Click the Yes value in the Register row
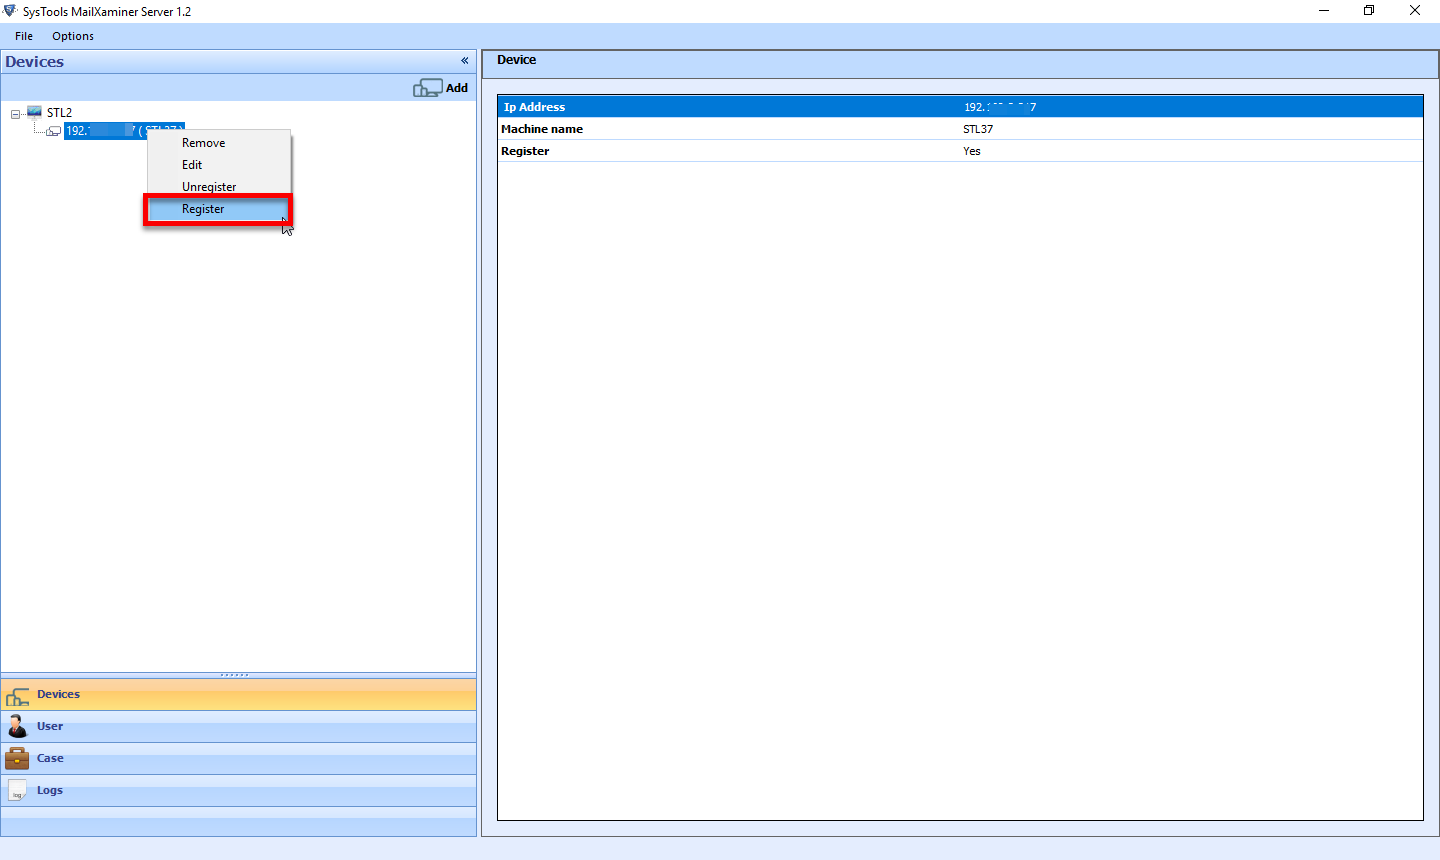 tap(972, 151)
